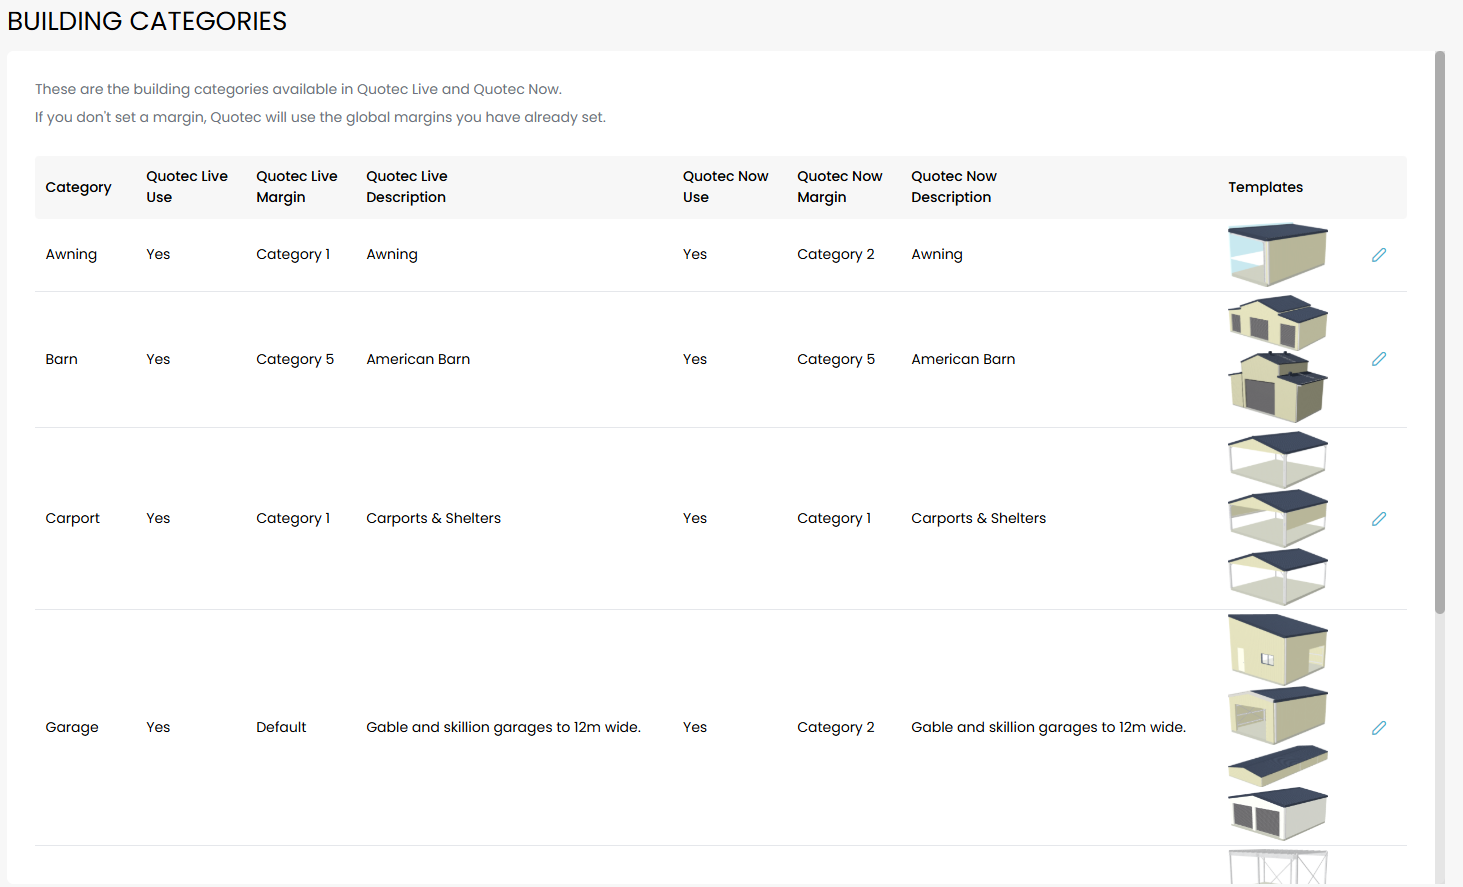Click the Templates column header
The image size is (1463, 887).
[1265, 187]
